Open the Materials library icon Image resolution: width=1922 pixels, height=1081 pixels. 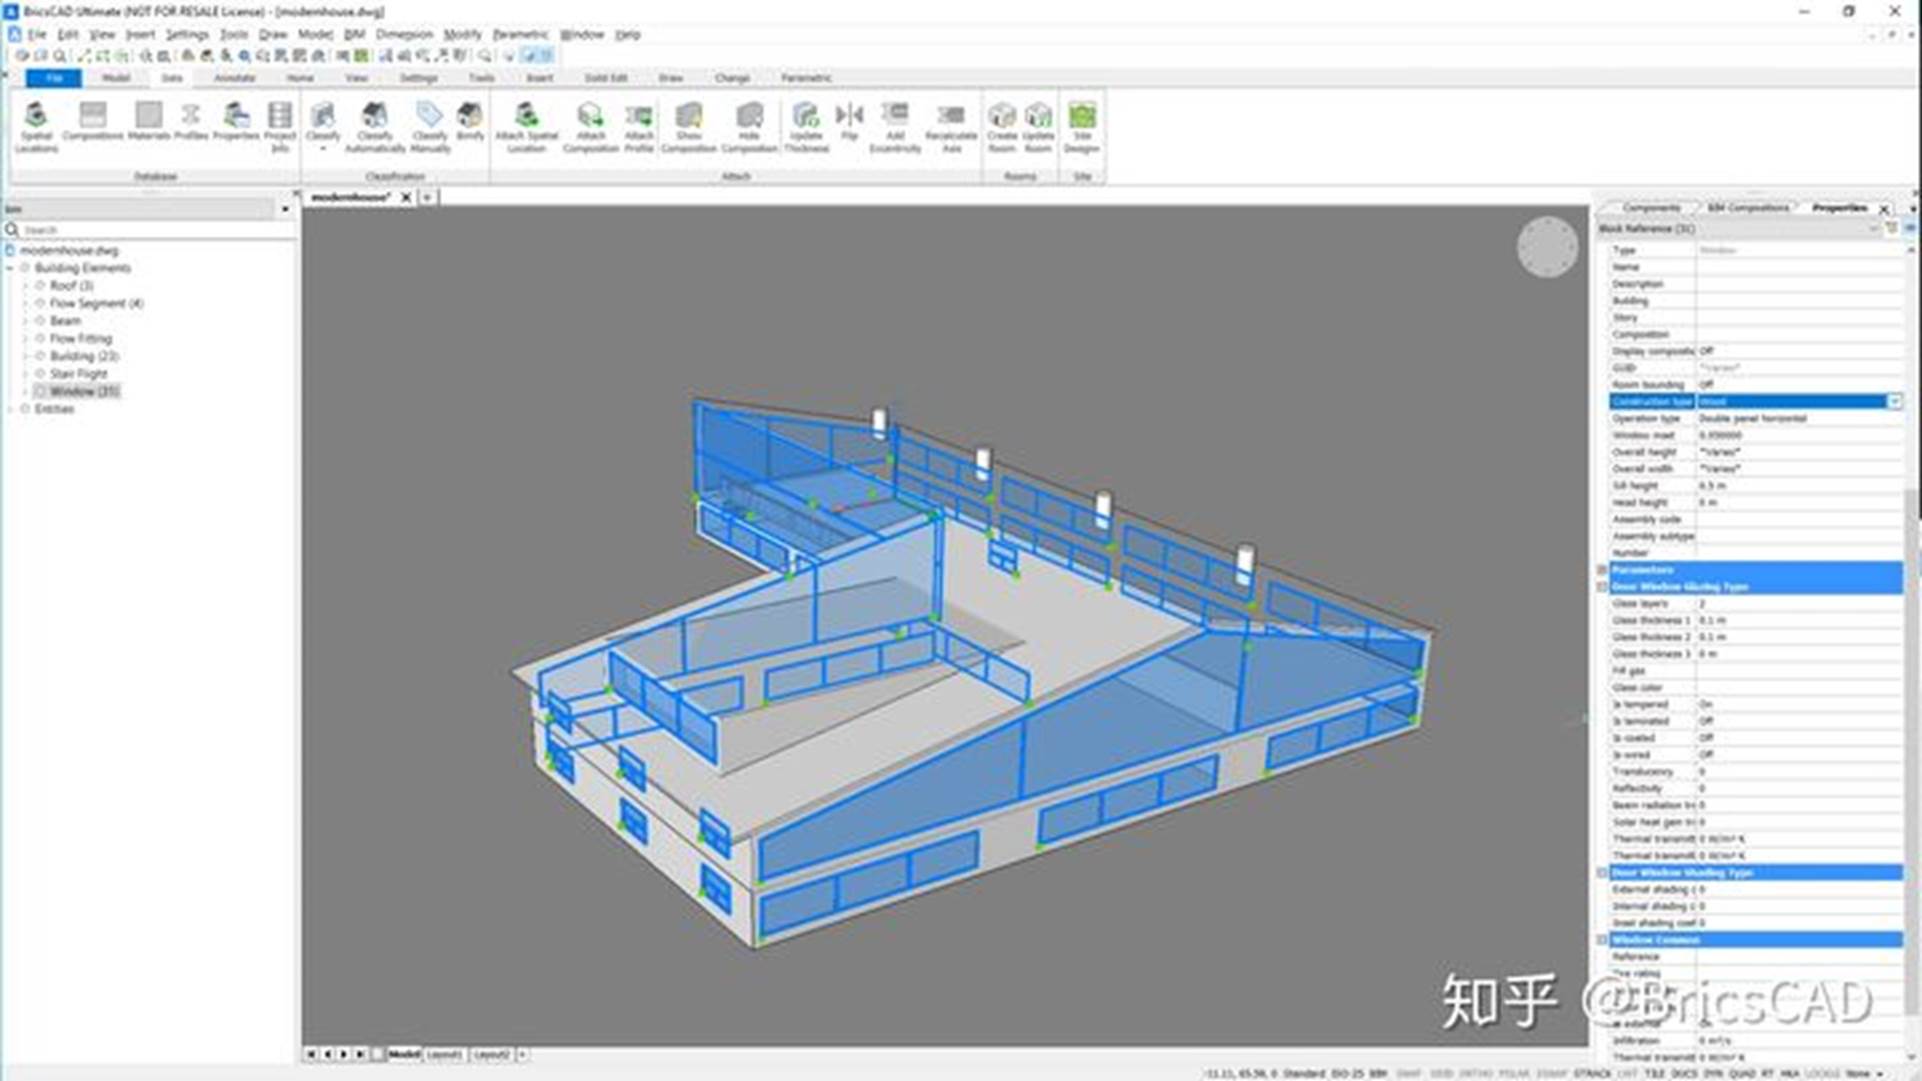pyautogui.click(x=148, y=121)
